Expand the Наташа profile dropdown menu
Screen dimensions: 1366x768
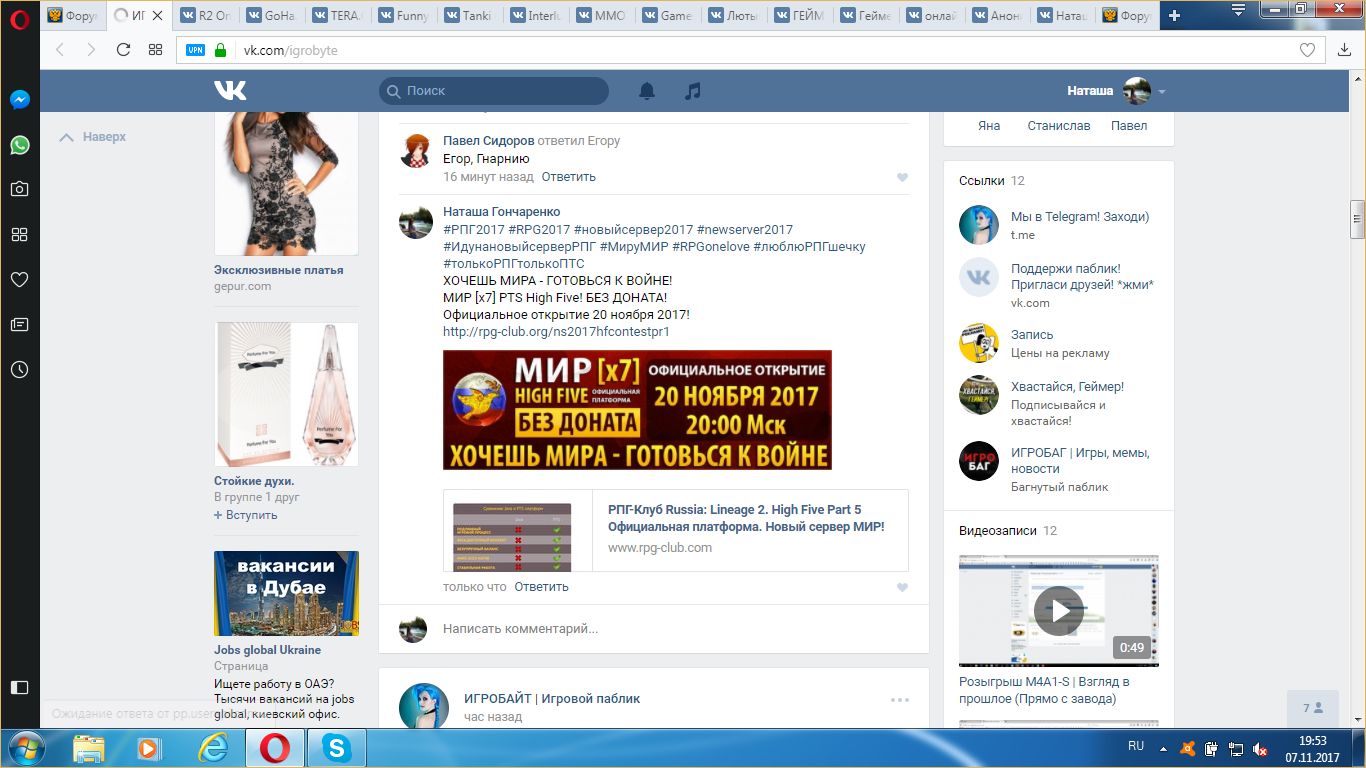tap(1161, 92)
